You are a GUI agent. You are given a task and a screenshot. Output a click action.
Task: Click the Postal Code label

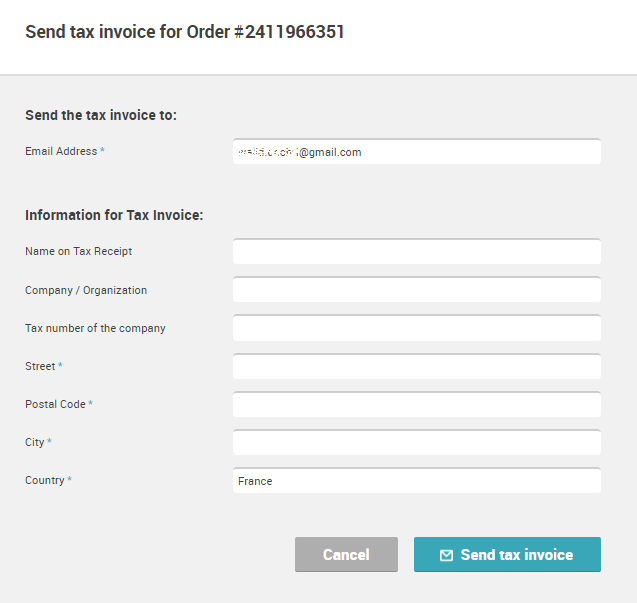click(55, 404)
